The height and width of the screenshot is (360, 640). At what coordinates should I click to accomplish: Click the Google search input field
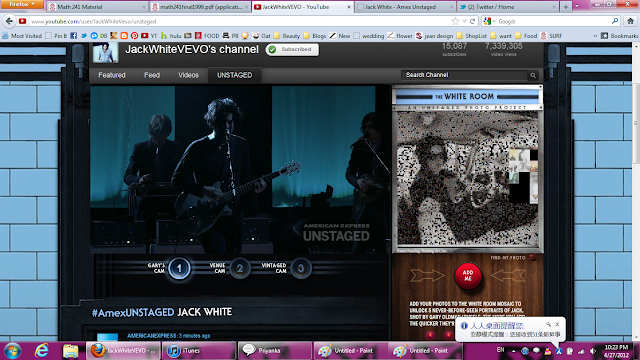coord(553,21)
